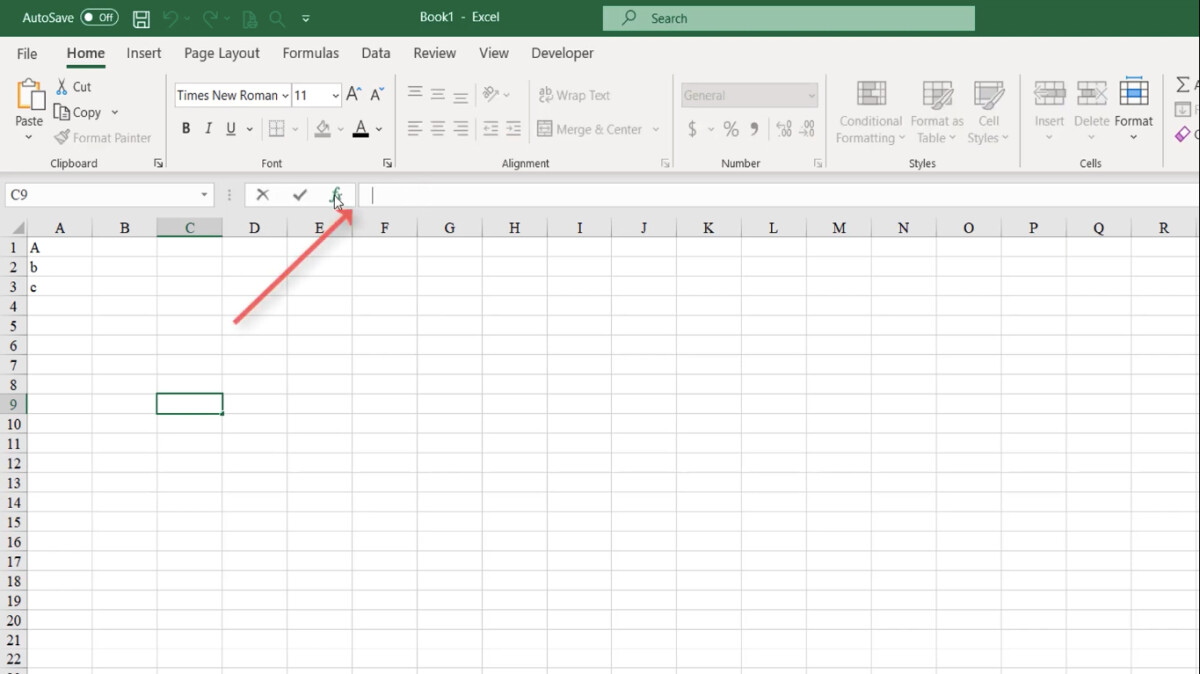Cancel formula entry with the X
The image size is (1200, 674).
[x=262, y=194]
